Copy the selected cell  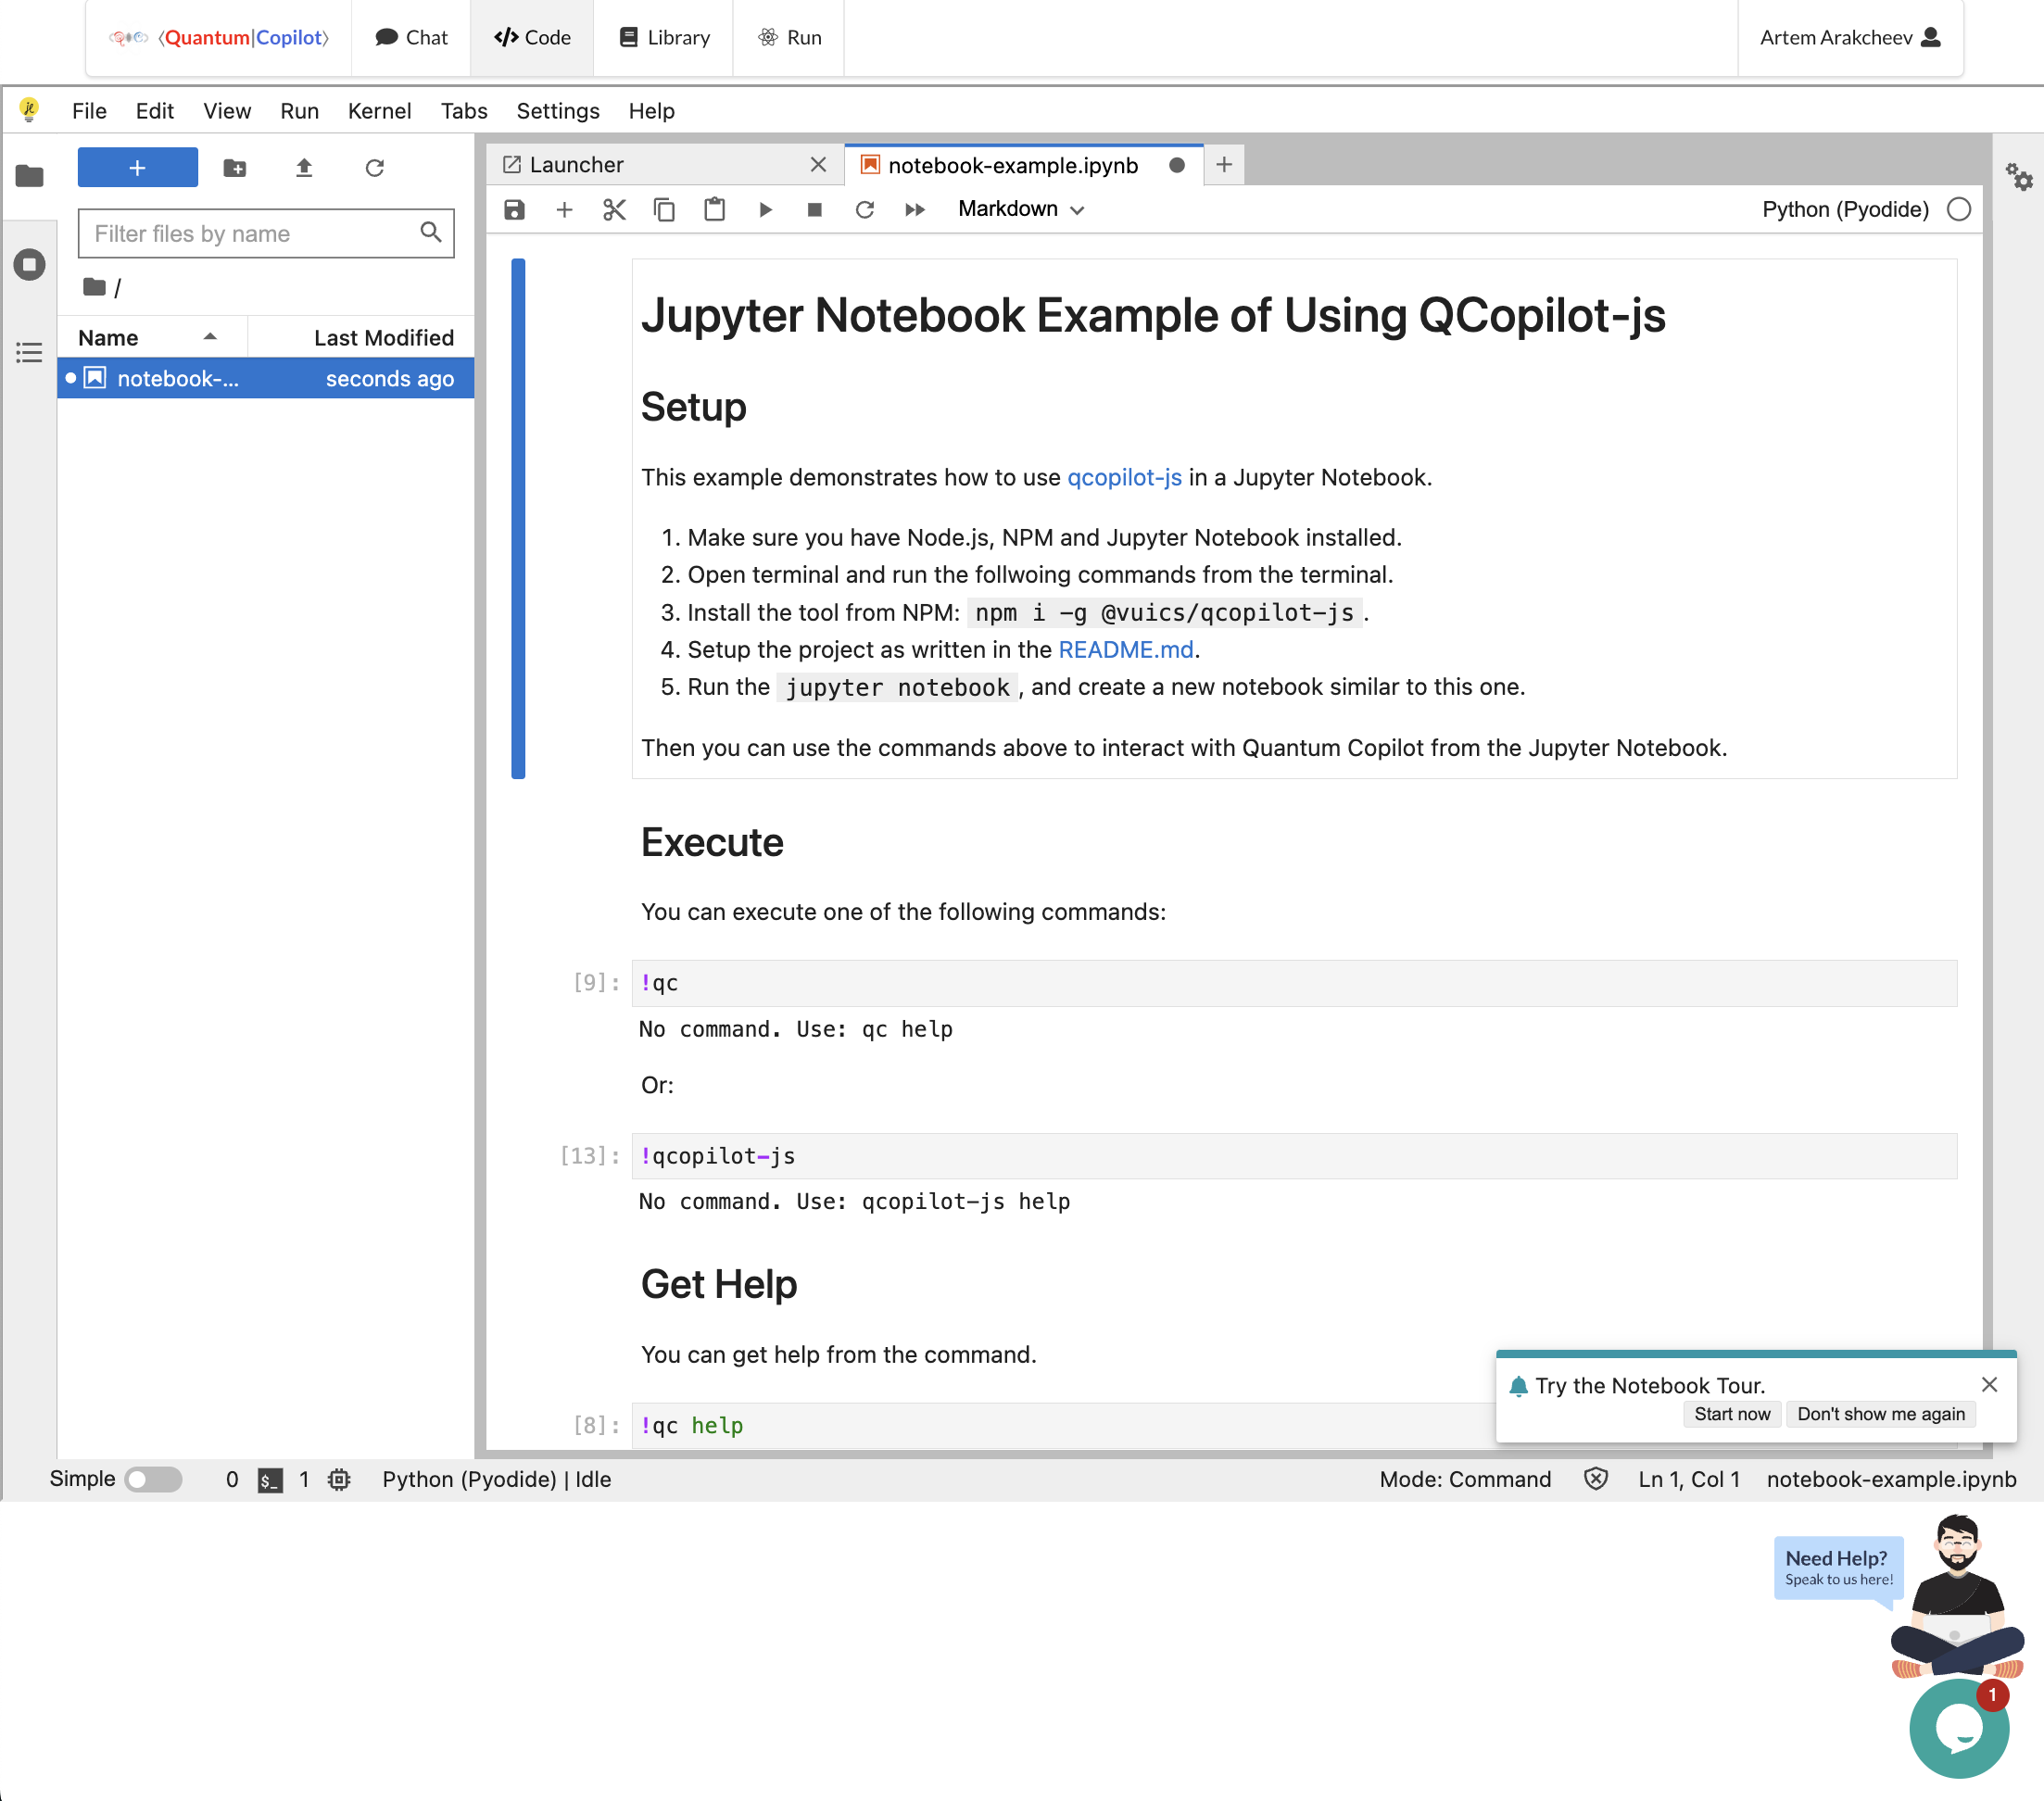coord(664,209)
